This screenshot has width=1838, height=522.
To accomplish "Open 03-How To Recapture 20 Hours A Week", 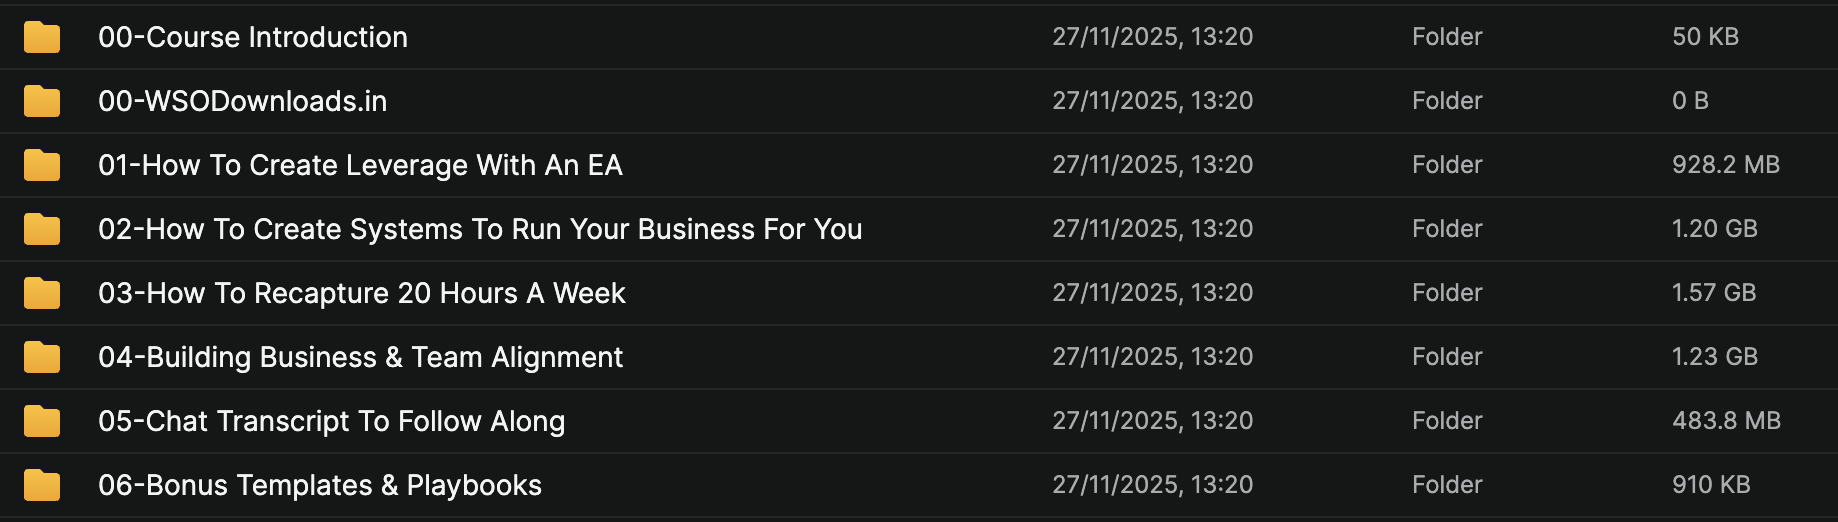I will [x=361, y=293].
